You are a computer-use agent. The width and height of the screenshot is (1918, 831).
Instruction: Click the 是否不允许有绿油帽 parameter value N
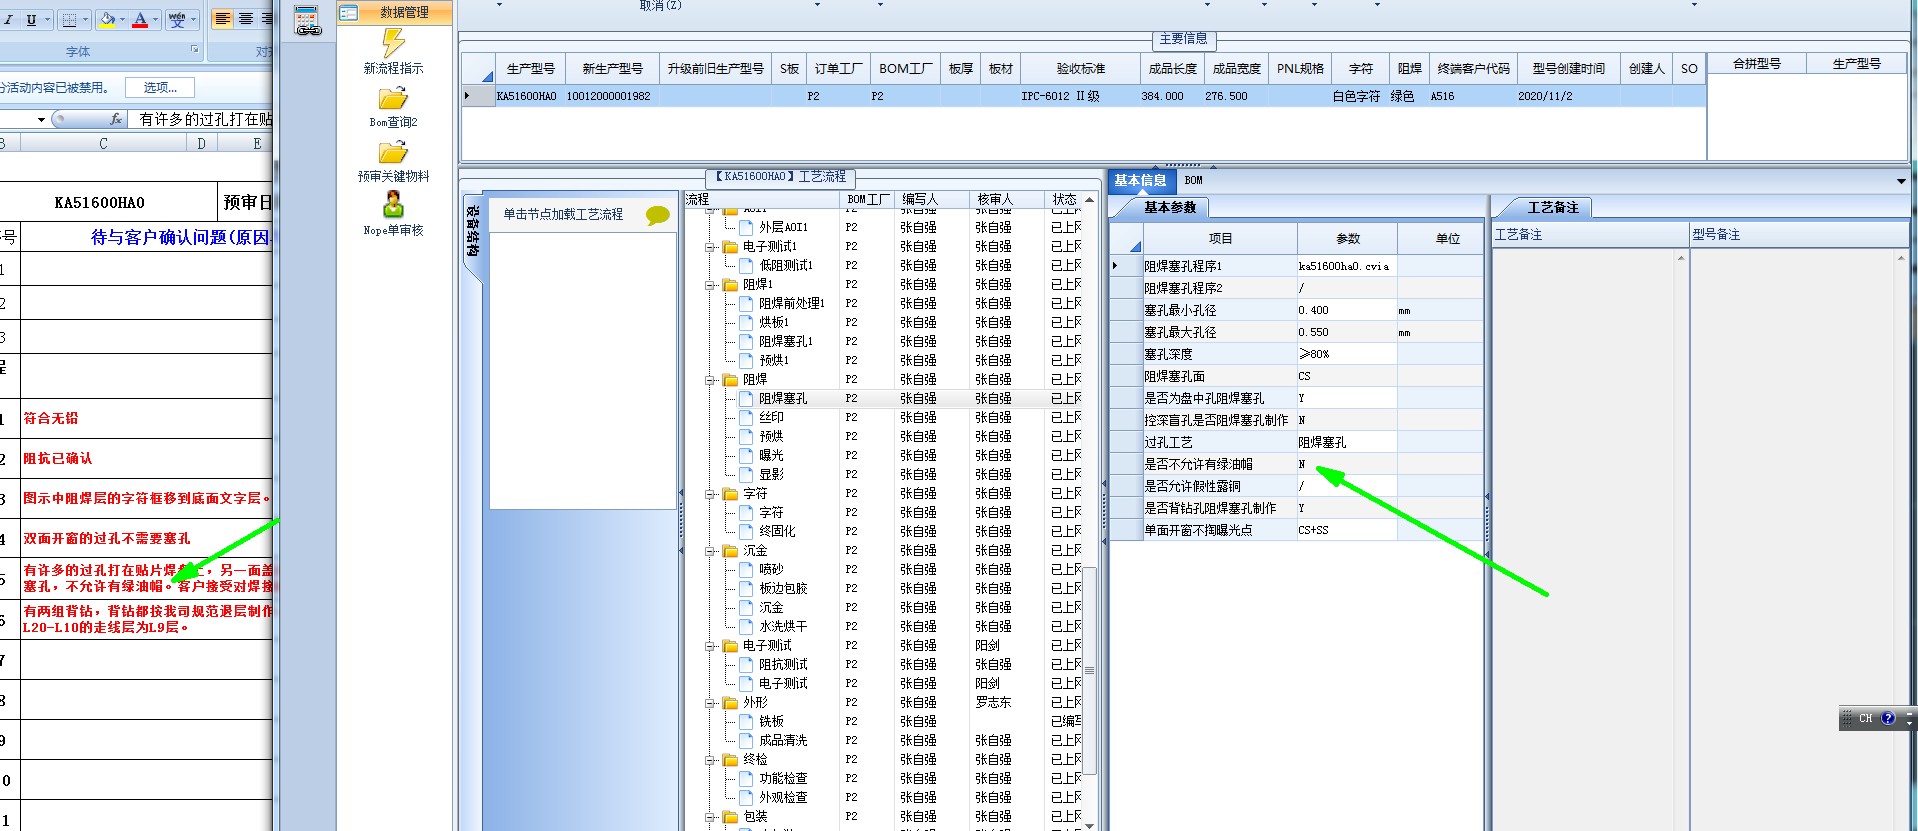[x=1346, y=464]
